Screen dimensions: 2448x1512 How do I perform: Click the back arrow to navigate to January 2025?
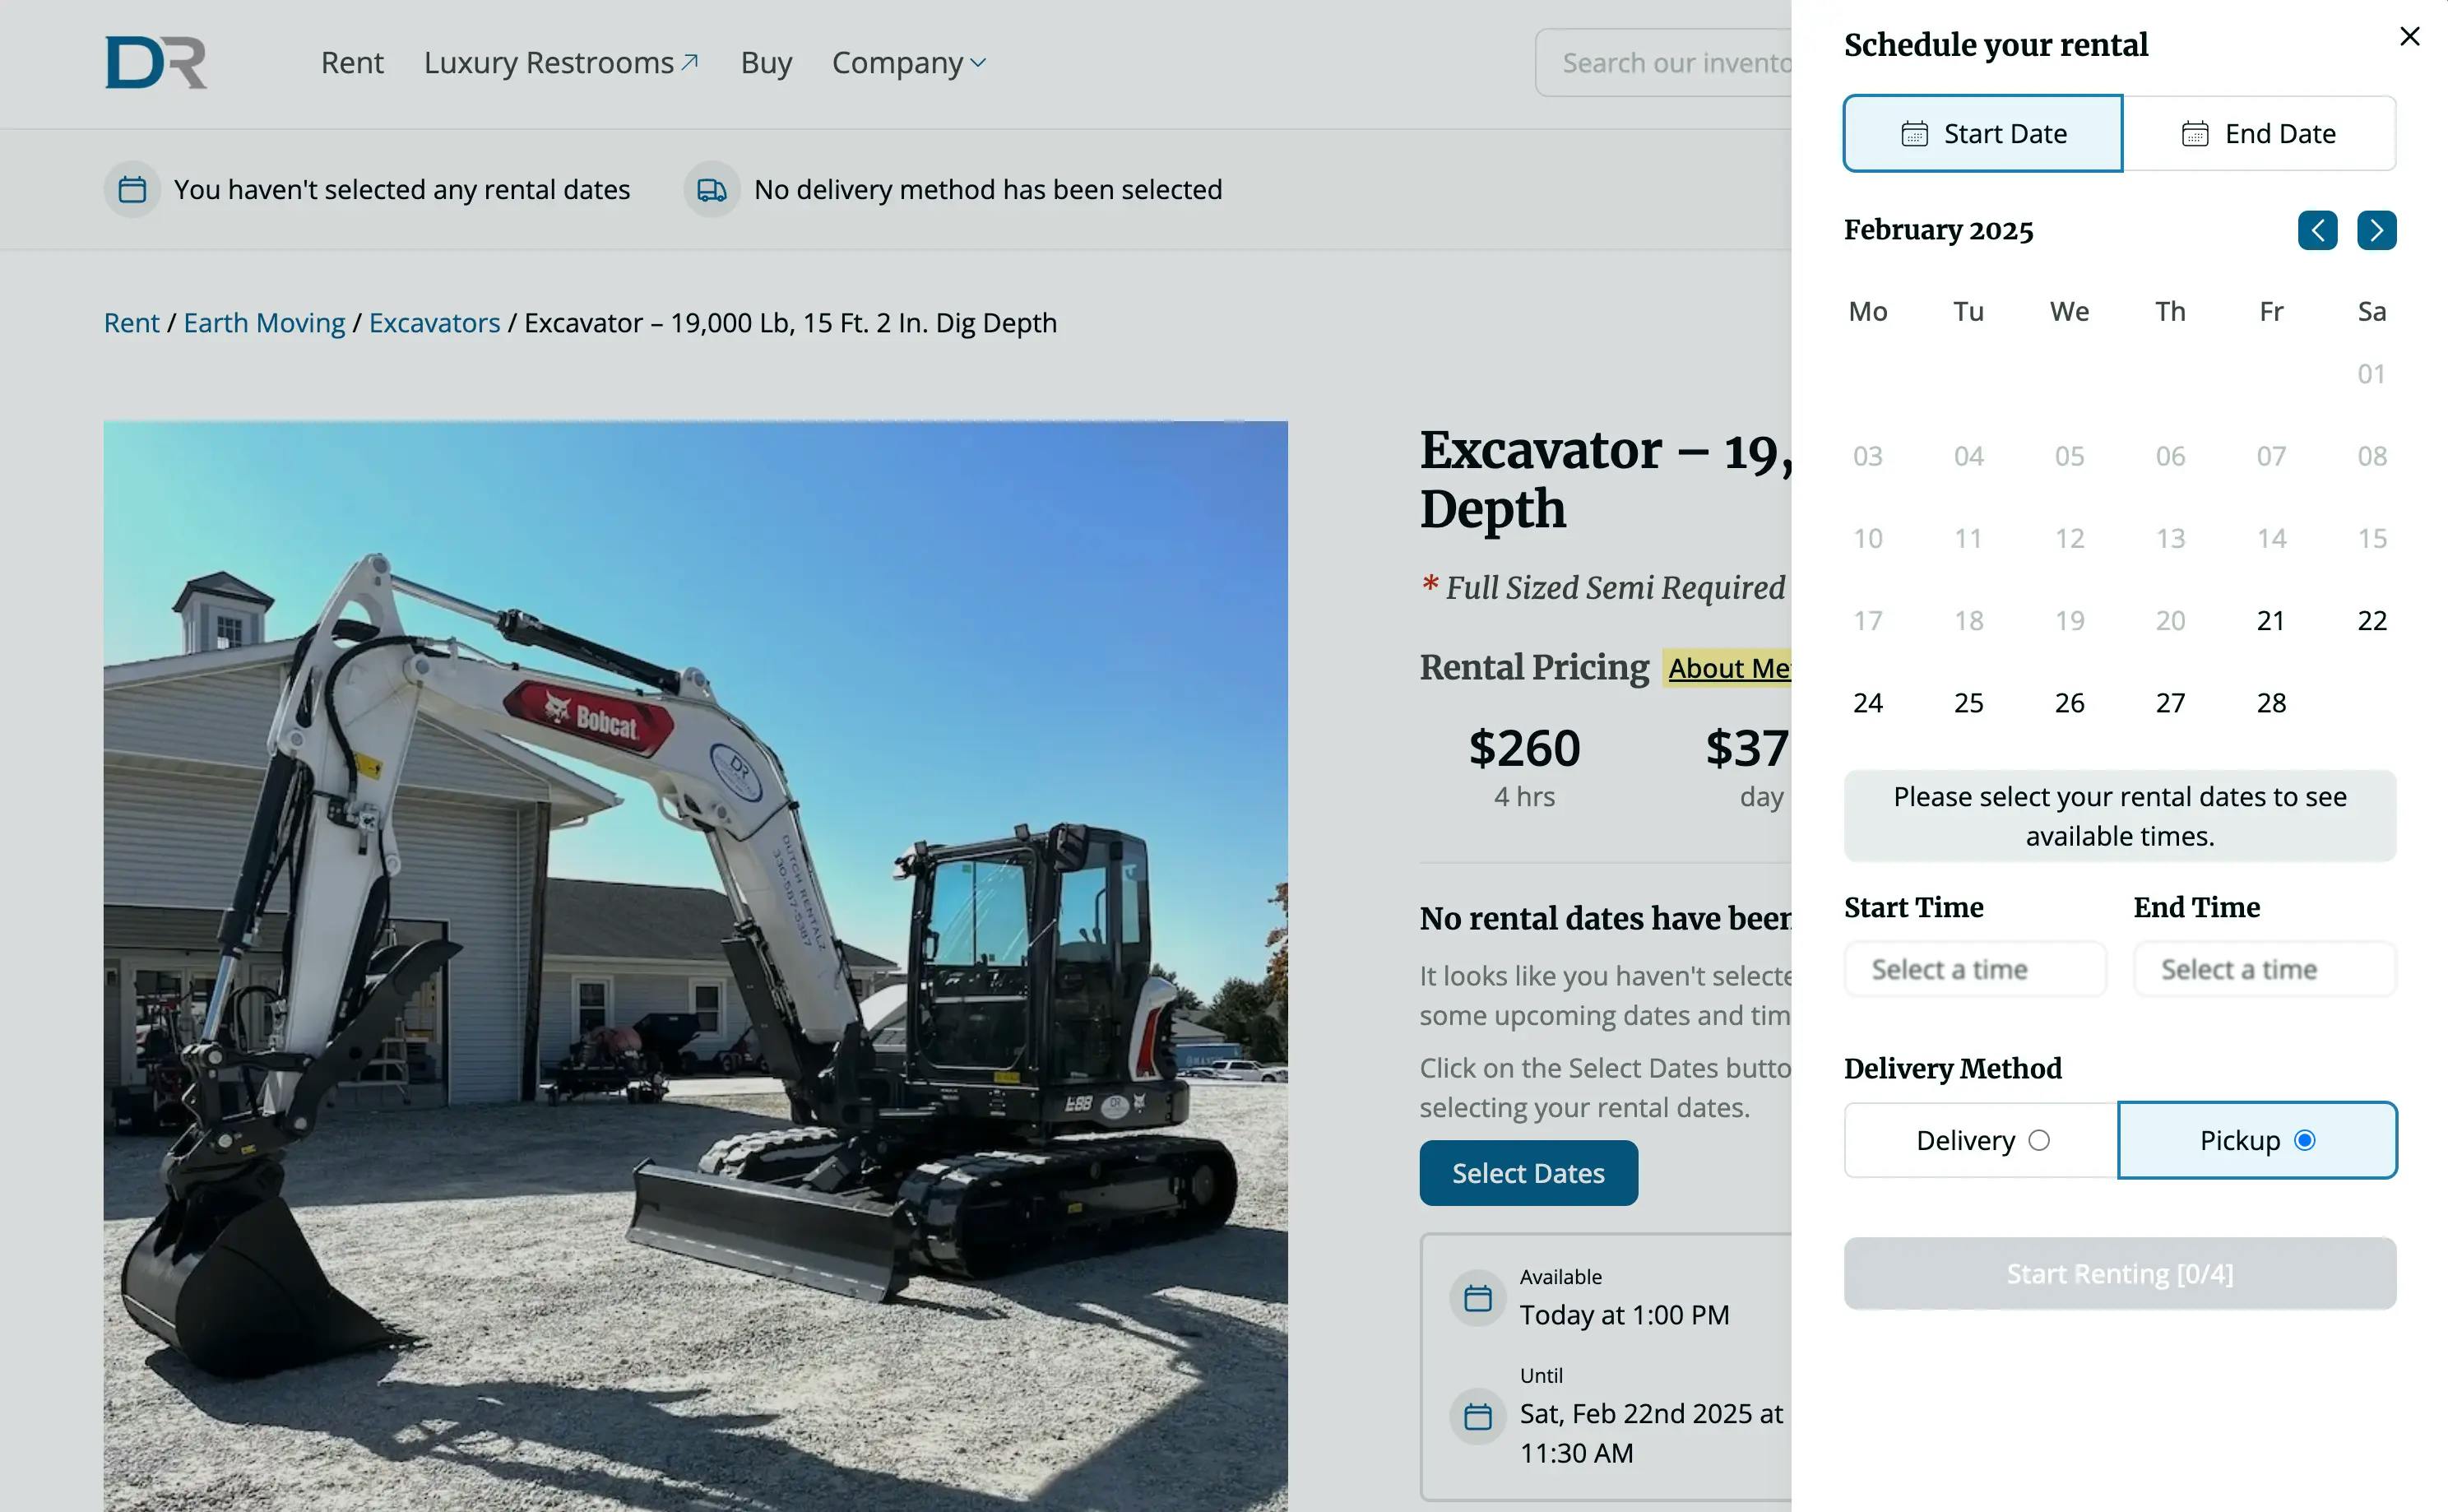coord(2317,229)
